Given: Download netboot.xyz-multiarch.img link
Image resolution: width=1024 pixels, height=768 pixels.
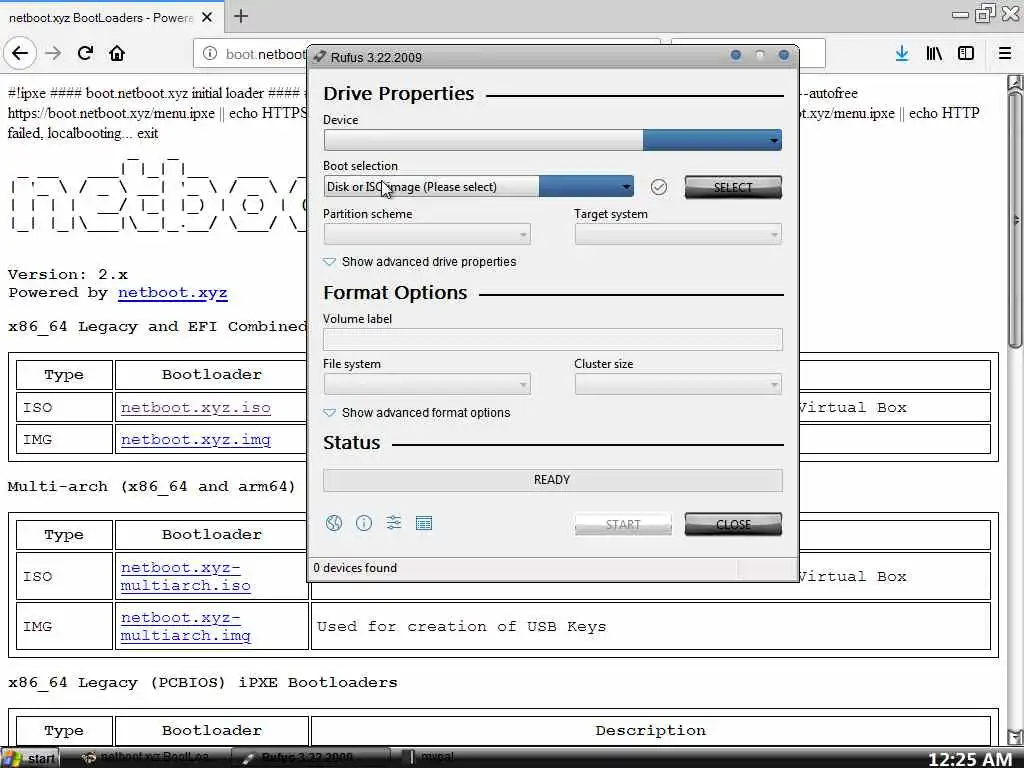Looking at the screenshot, I should (185, 626).
